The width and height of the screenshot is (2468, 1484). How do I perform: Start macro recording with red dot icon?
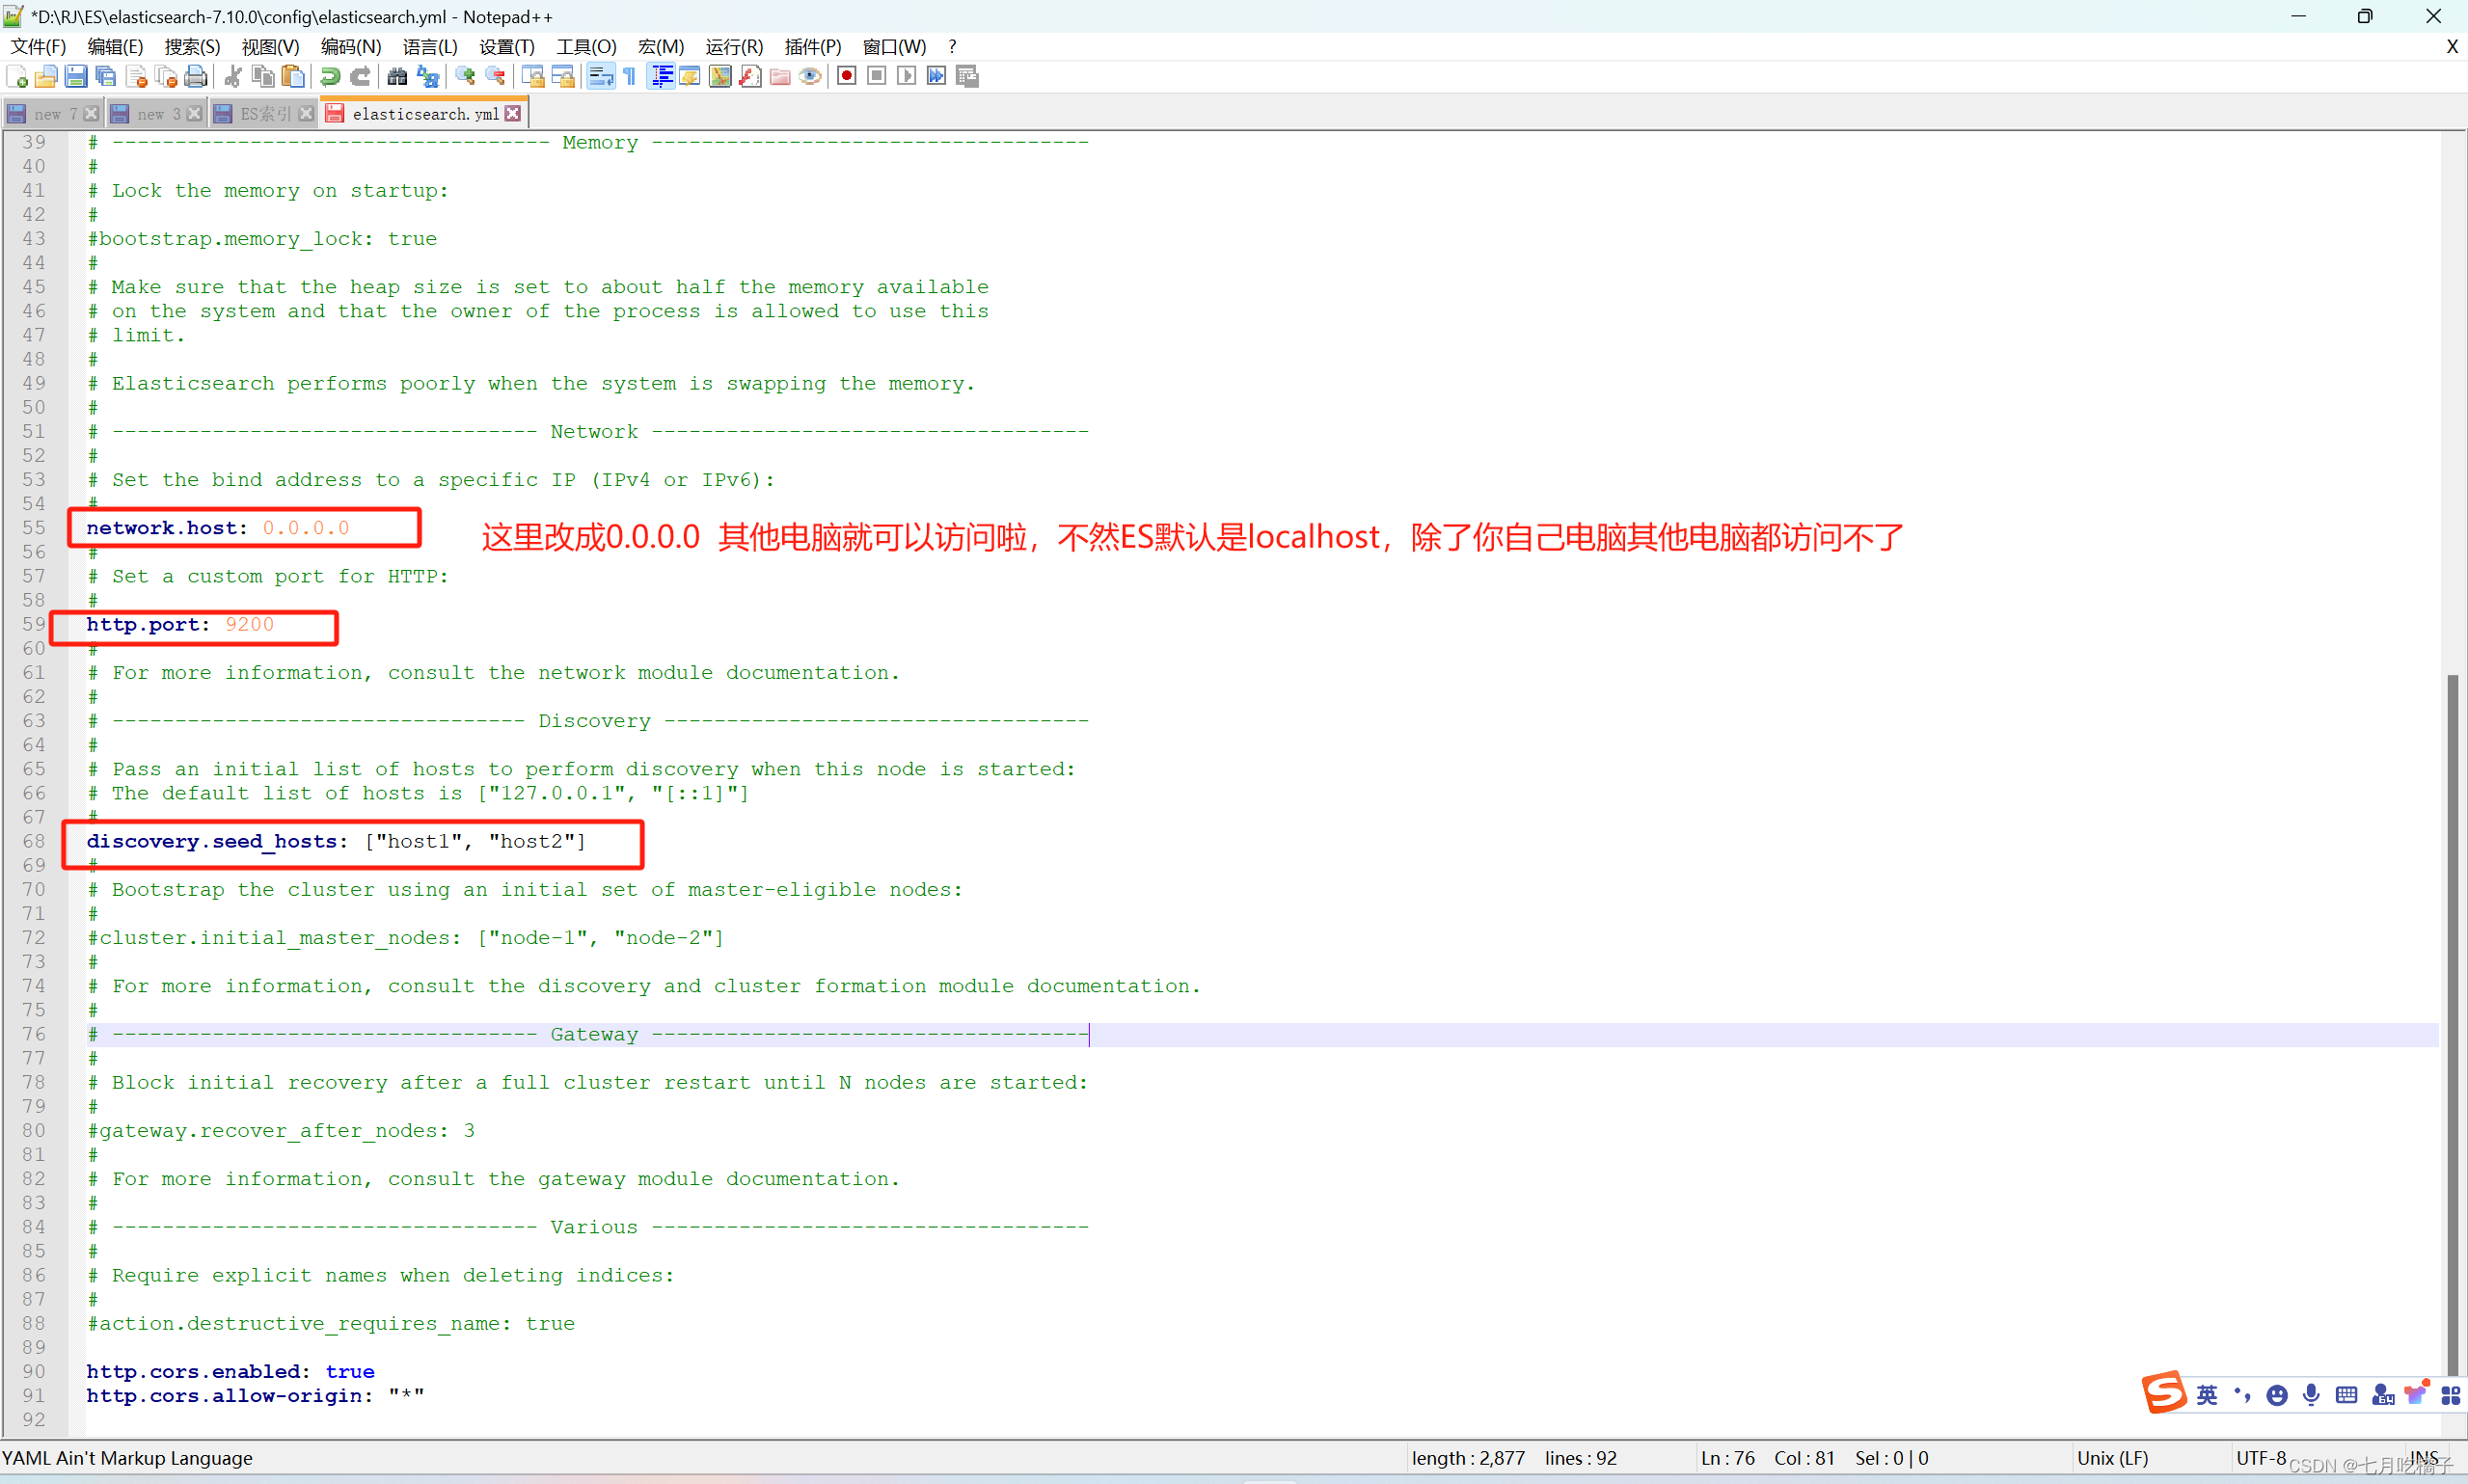(x=846, y=76)
